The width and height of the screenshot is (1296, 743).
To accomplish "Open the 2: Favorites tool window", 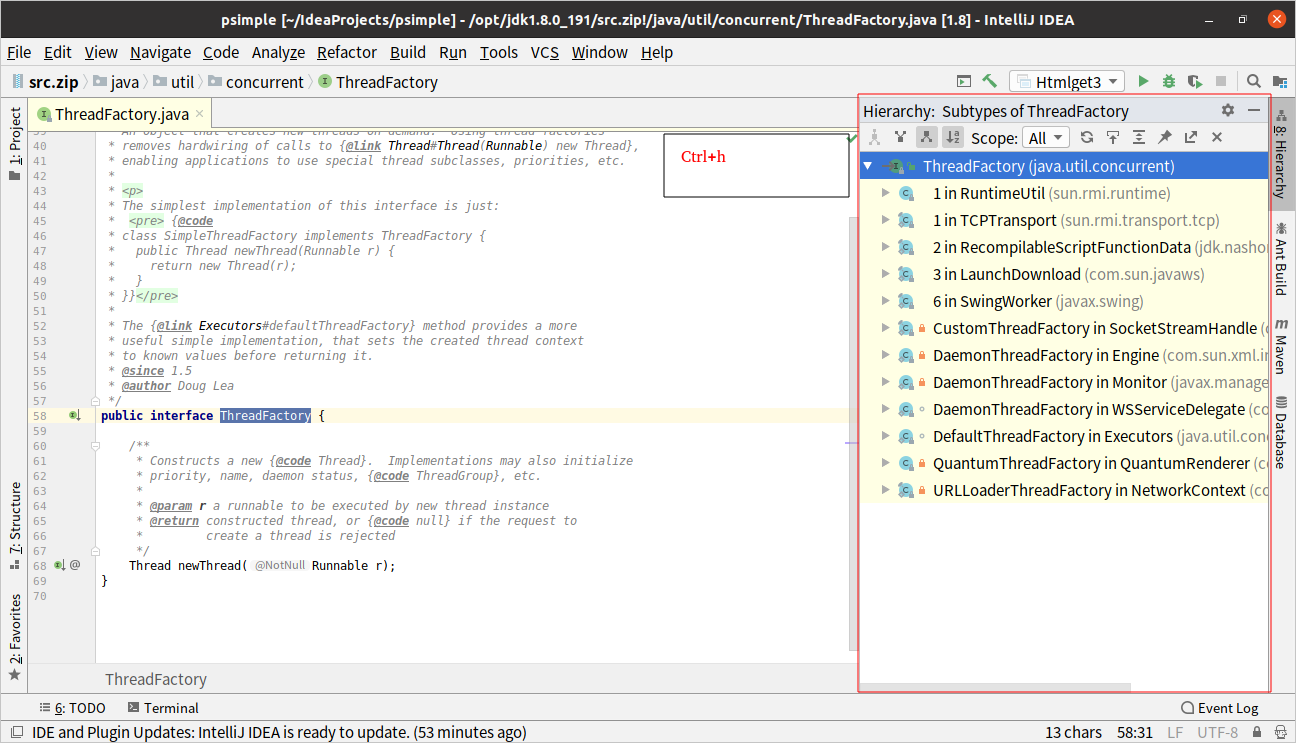I will click(x=14, y=638).
